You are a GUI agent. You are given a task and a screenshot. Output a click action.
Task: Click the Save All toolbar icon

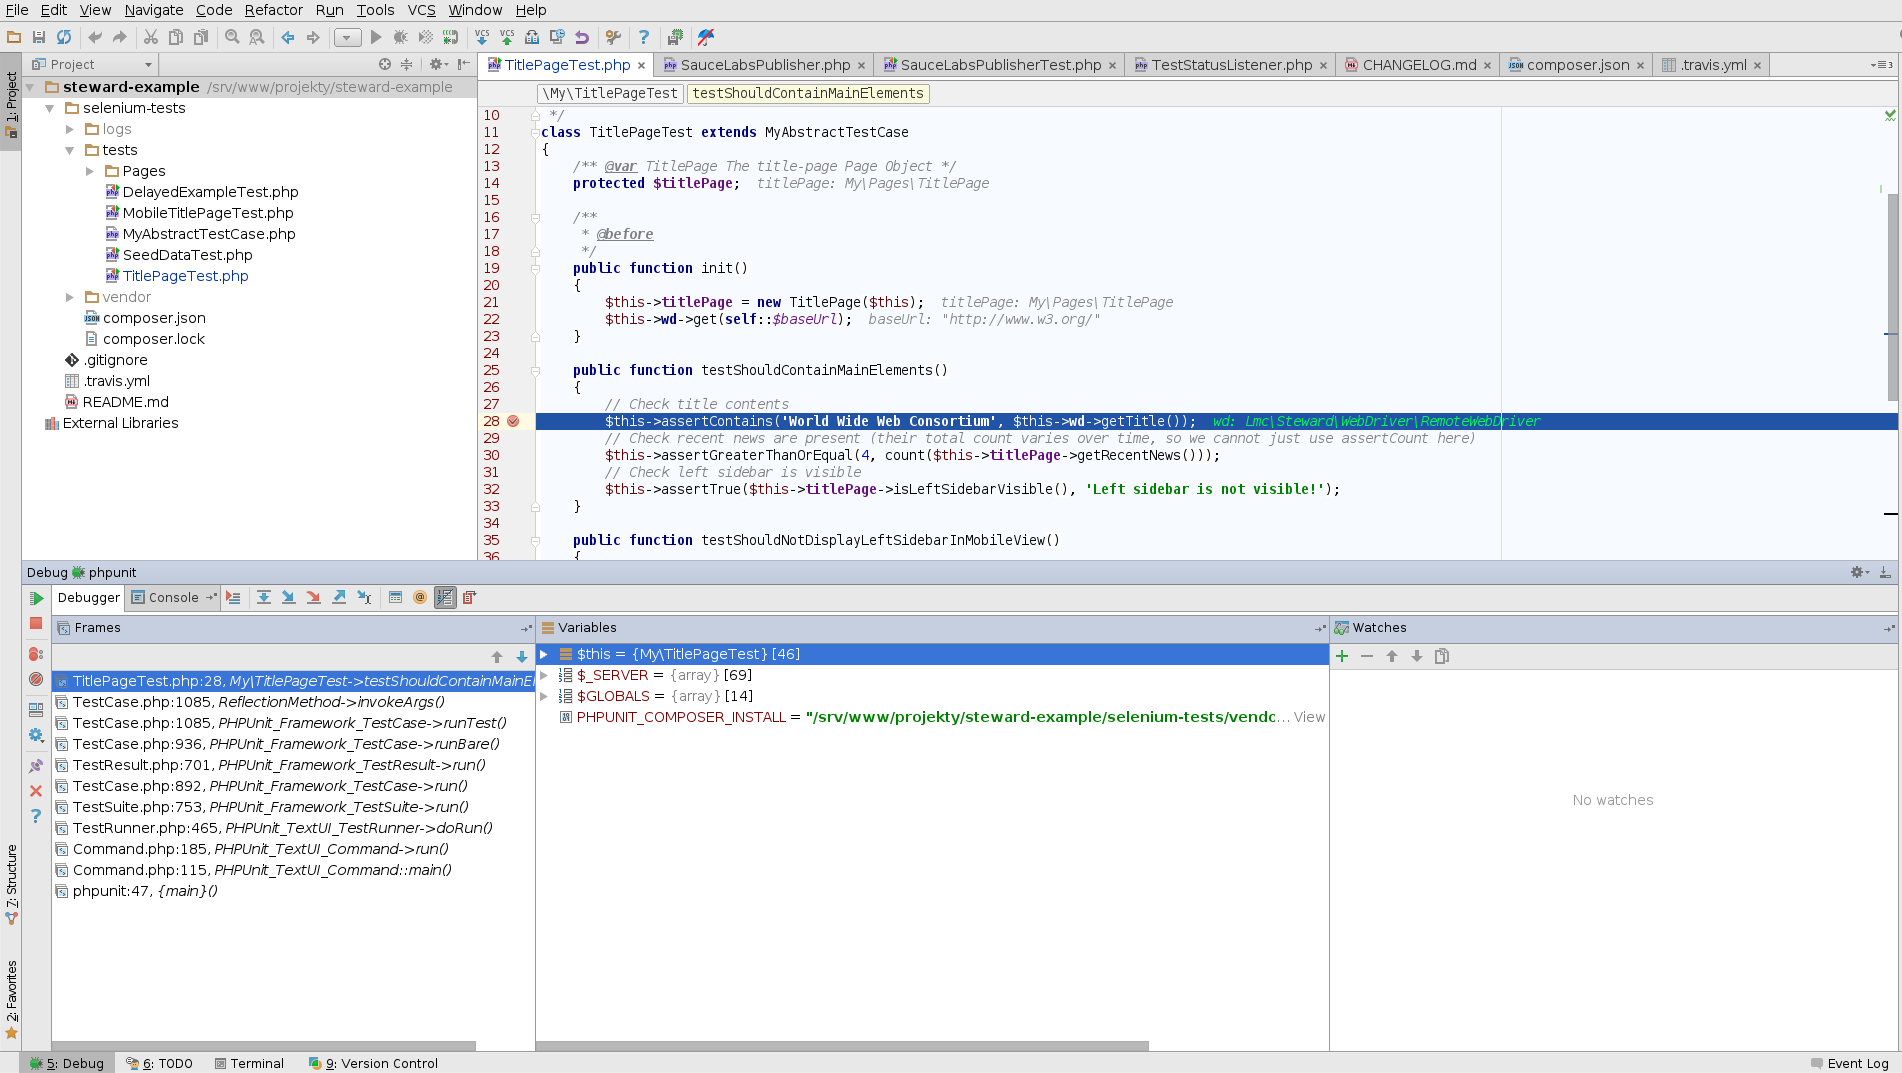(39, 37)
